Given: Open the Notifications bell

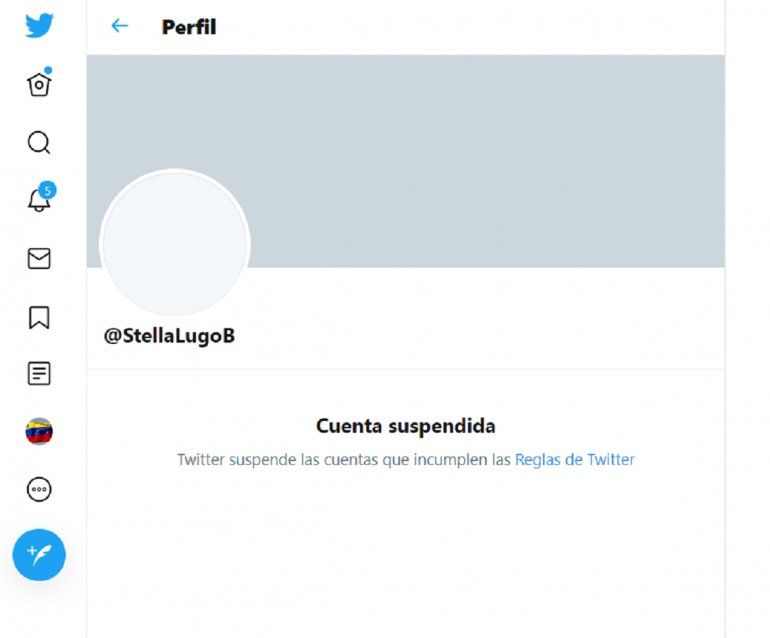Looking at the screenshot, I should (x=39, y=199).
